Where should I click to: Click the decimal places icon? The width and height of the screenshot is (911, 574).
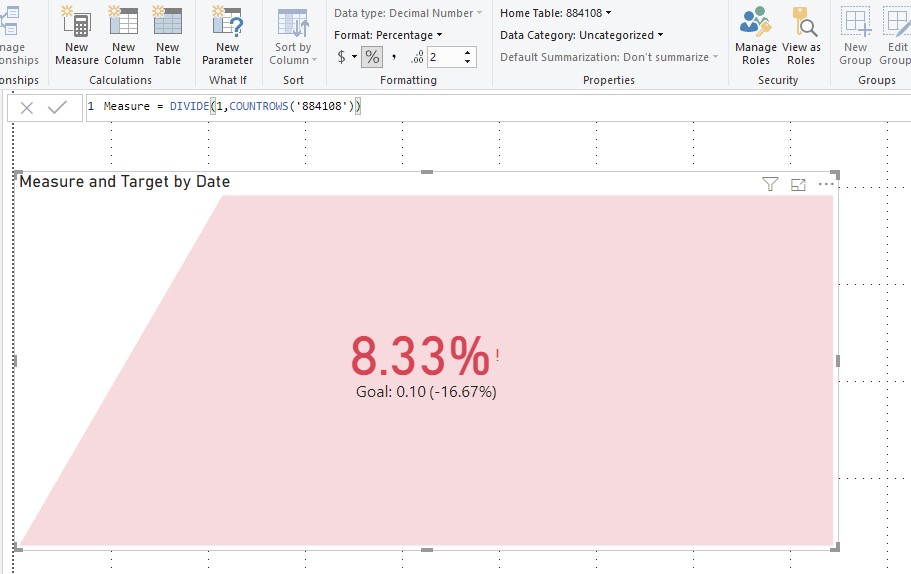tap(417, 57)
